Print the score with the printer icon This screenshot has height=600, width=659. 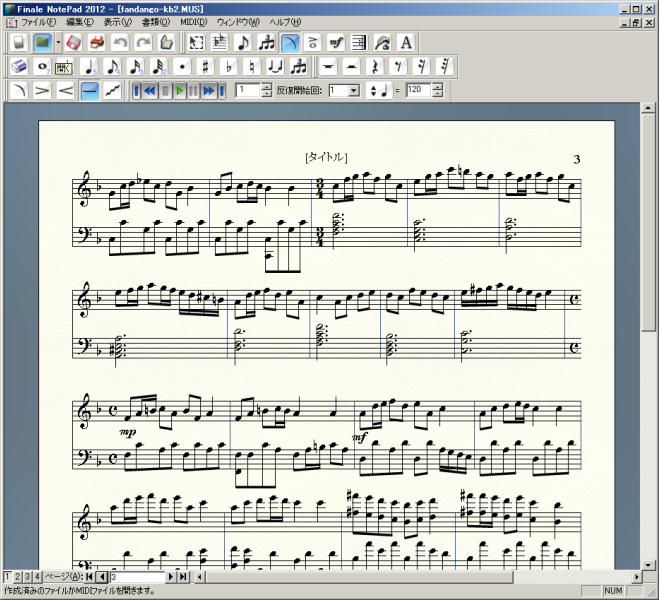click(97, 42)
